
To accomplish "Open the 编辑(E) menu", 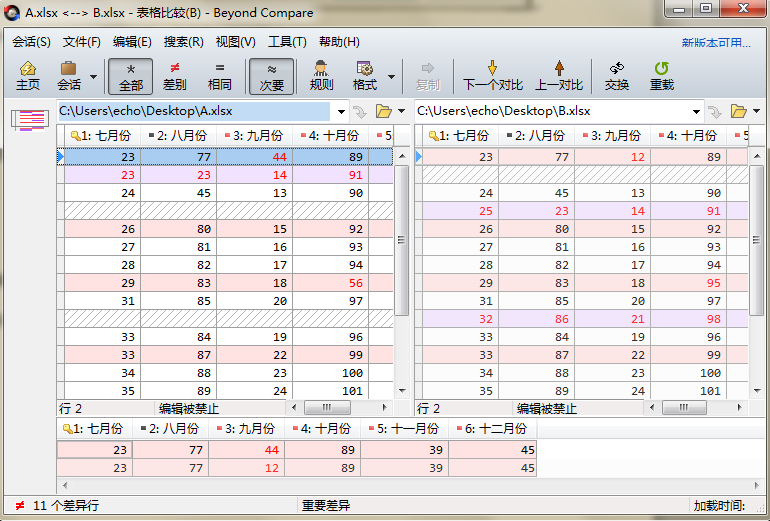I will pos(132,42).
